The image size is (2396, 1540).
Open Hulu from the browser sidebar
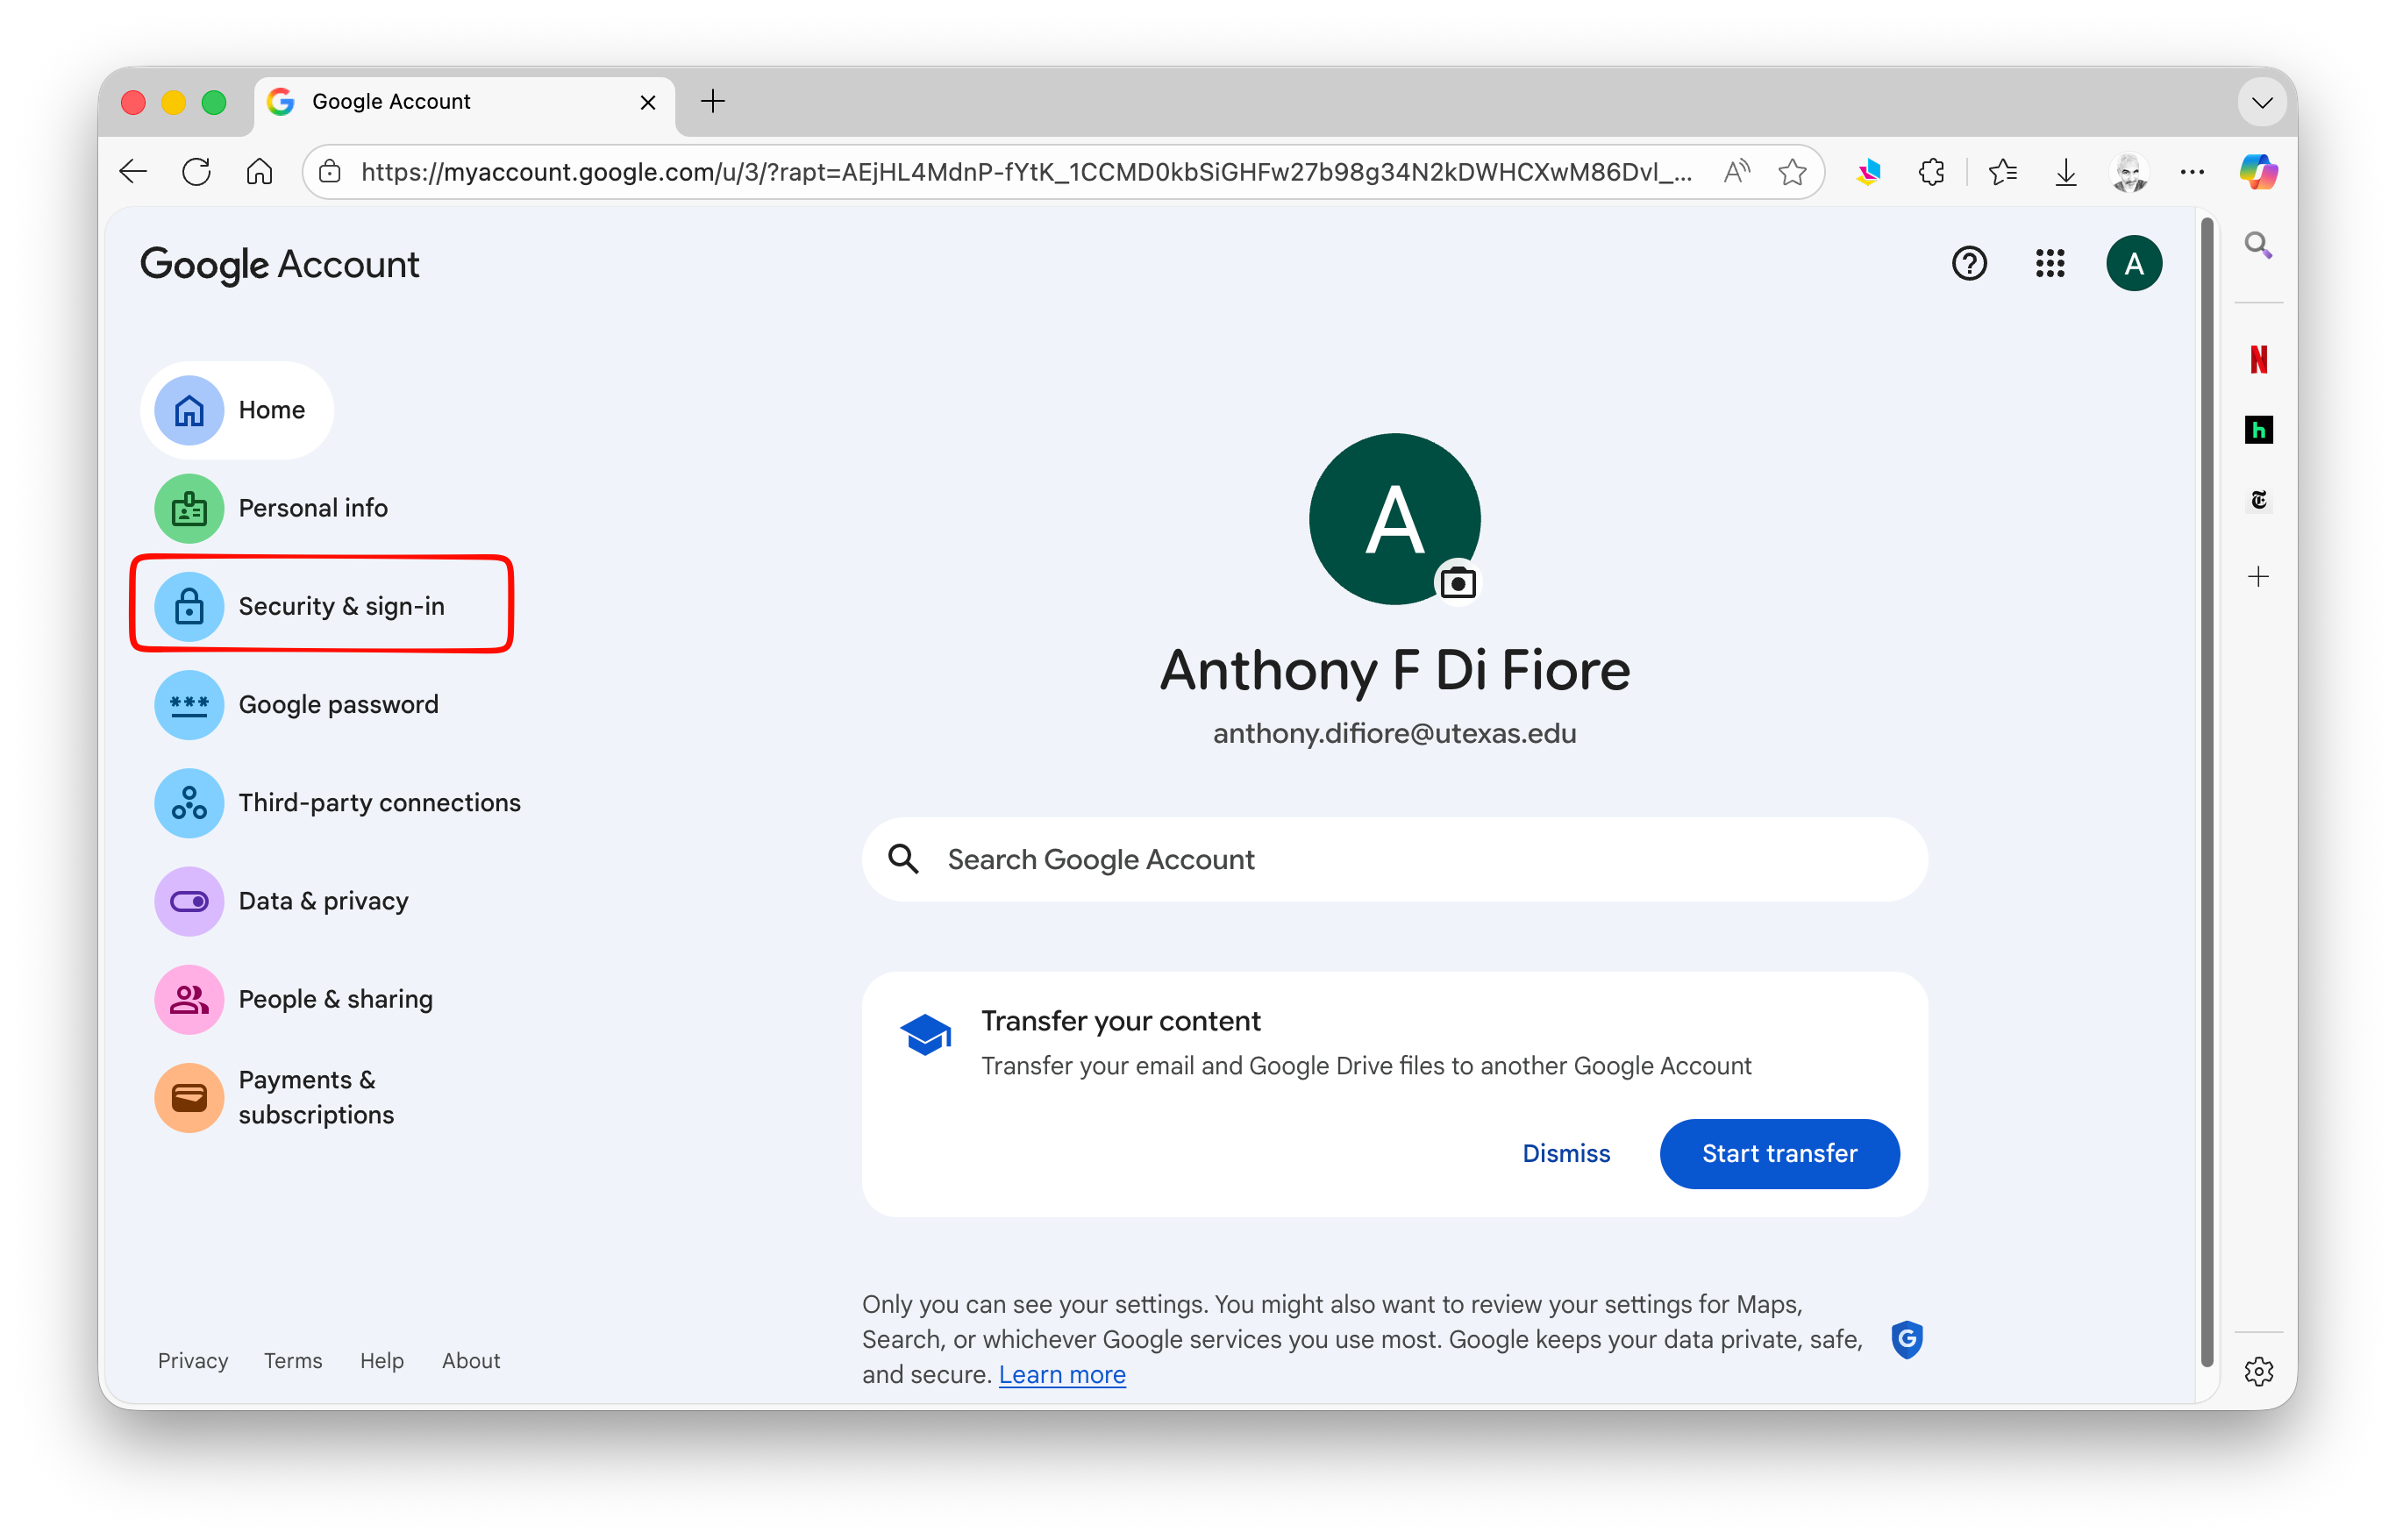point(2258,430)
